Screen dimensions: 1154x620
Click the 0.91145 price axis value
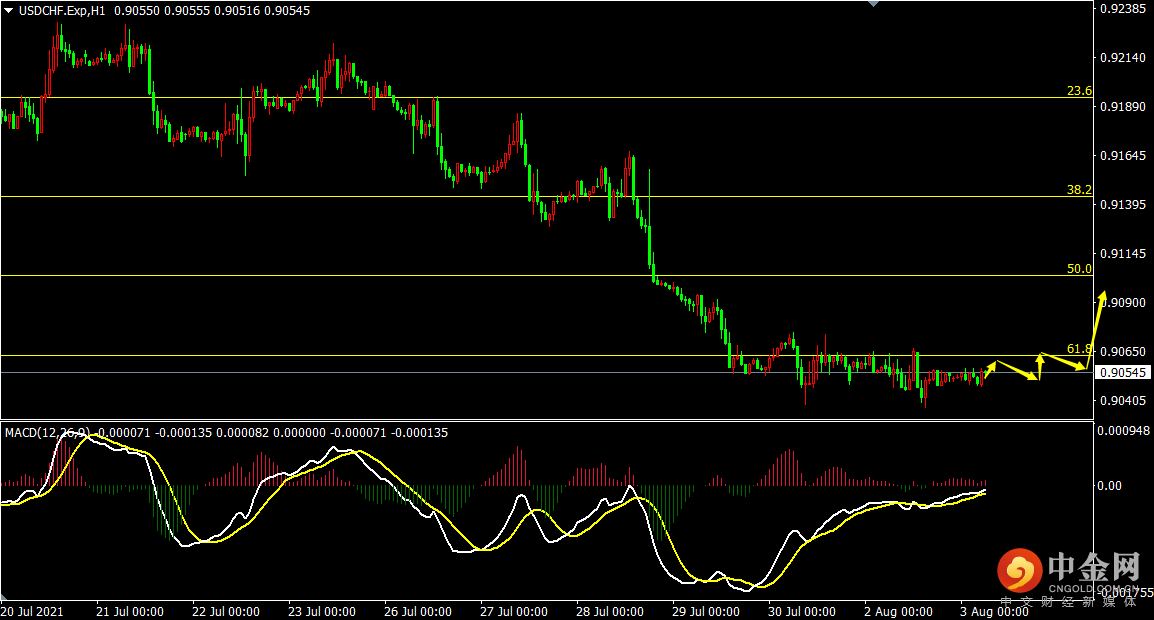click(1123, 253)
